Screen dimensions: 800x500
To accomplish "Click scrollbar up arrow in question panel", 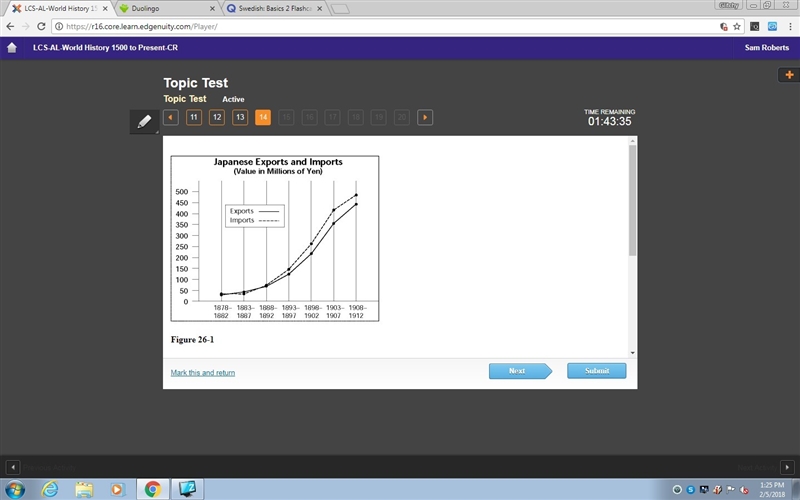I will pyautogui.click(x=633, y=140).
